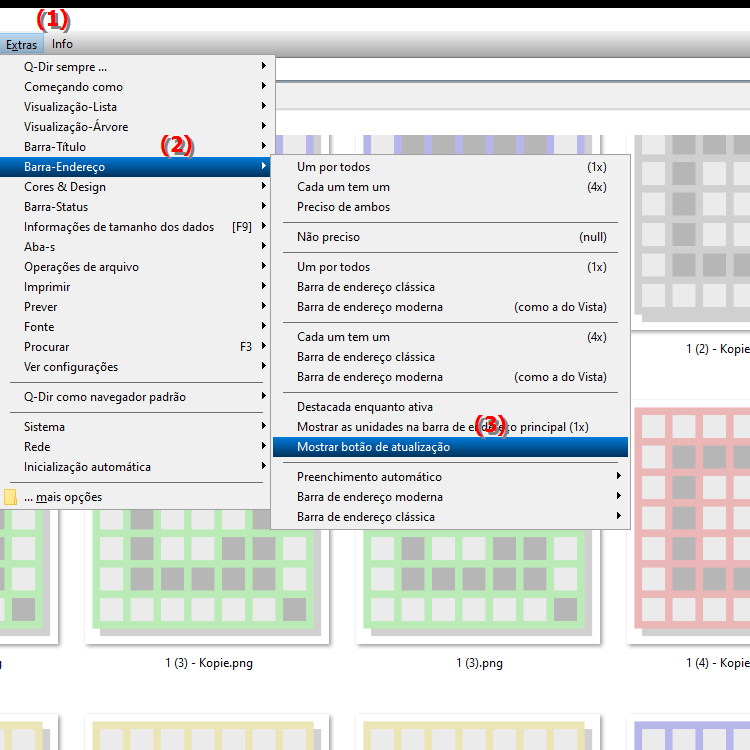Click Um por todos (1x) above Barra de endereço clássica
This screenshot has width=750, height=750.
[x=450, y=267]
